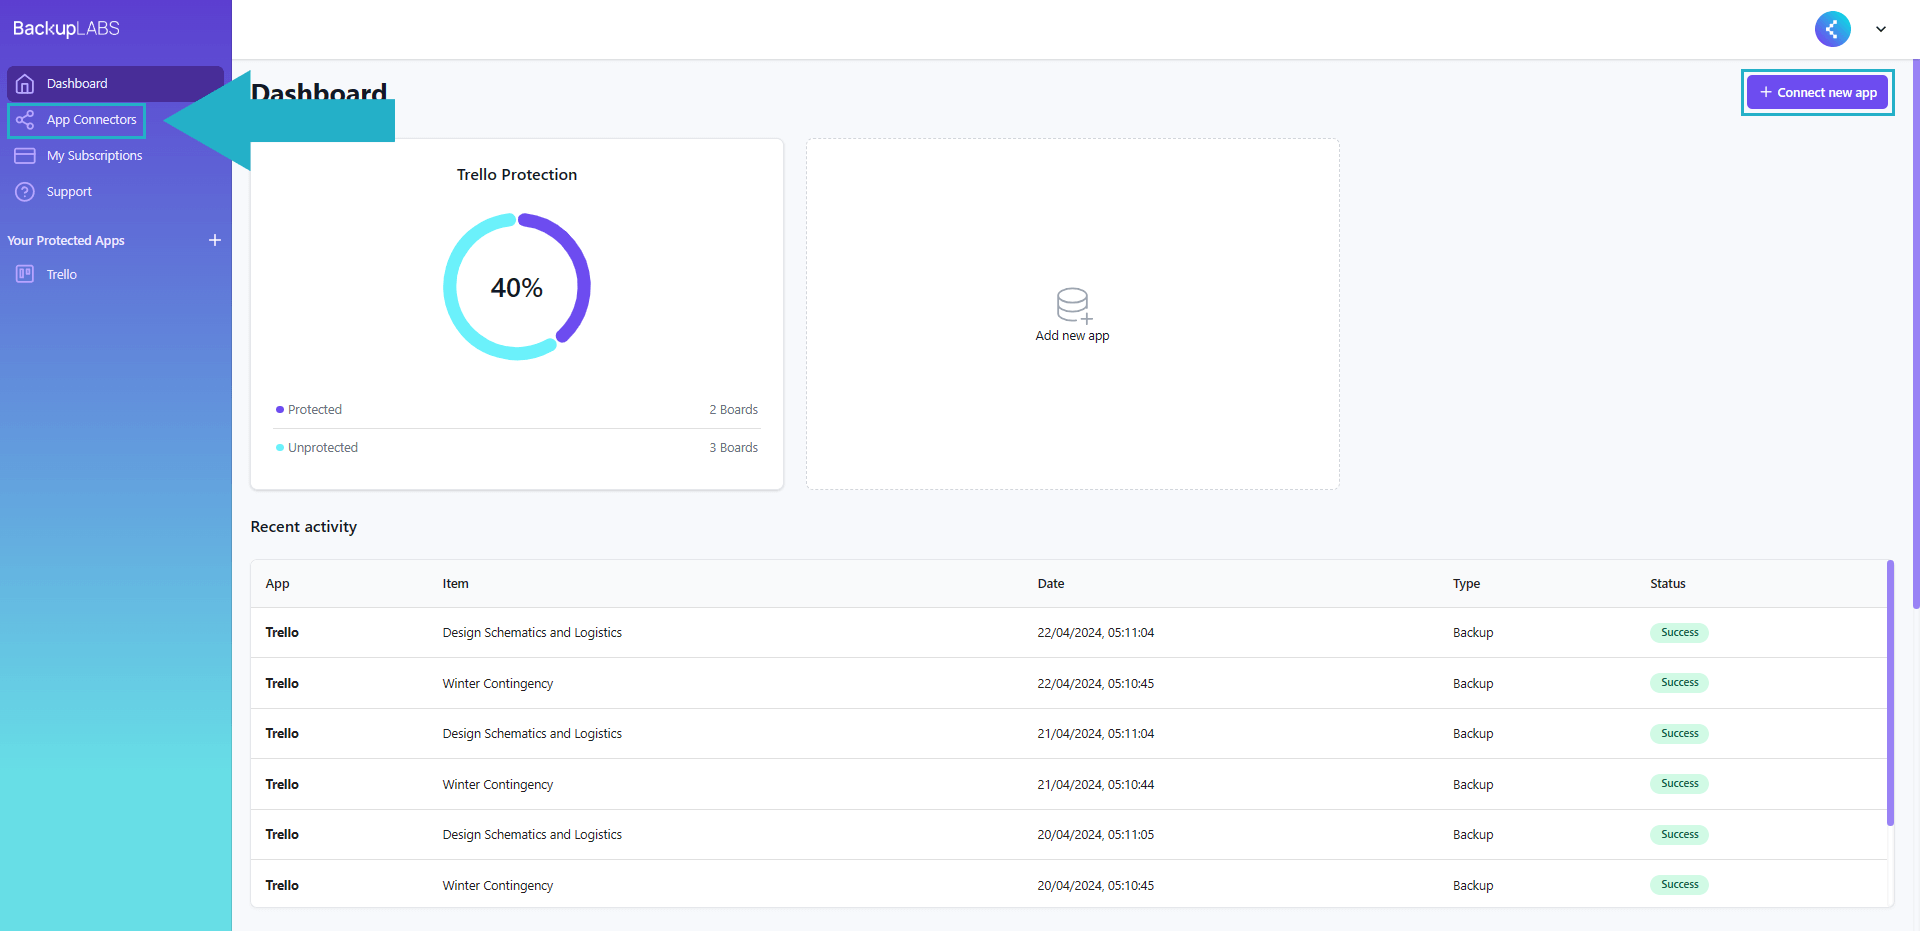
Task: Click the Trello Protection card title
Action: pyautogui.click(x=517, y=175)
